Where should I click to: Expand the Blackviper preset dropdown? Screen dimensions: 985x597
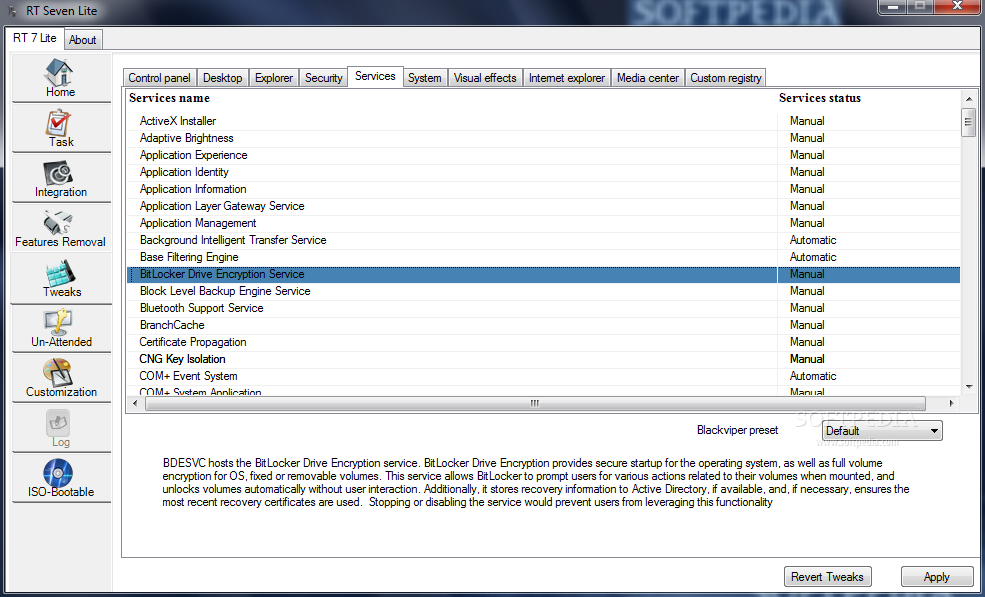(x=882, y=430)
